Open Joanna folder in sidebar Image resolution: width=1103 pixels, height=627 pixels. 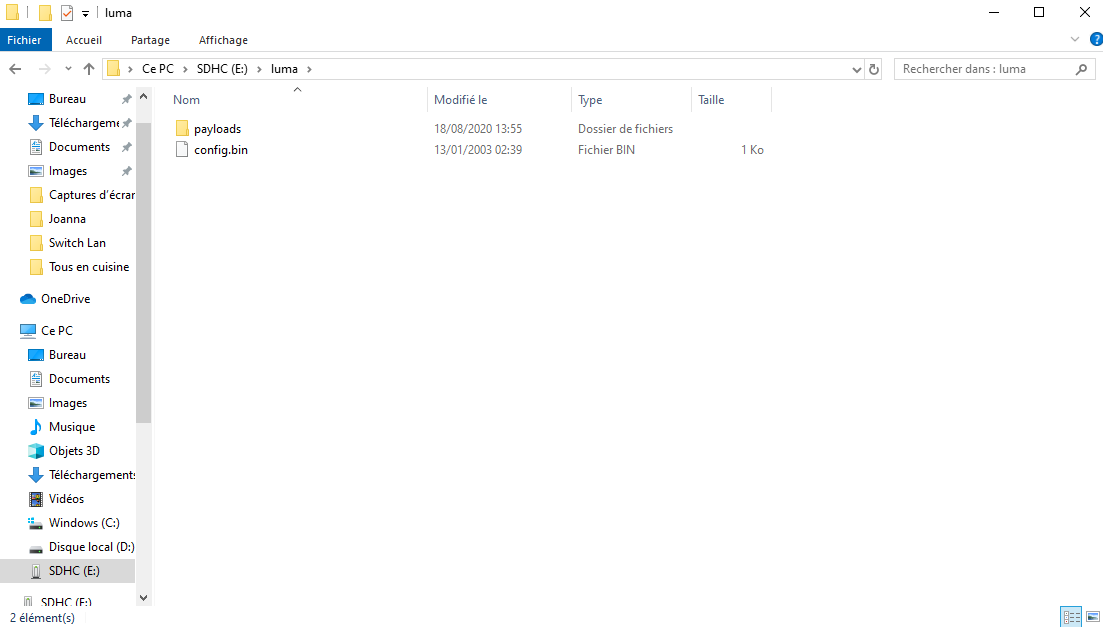pos(68,219)
